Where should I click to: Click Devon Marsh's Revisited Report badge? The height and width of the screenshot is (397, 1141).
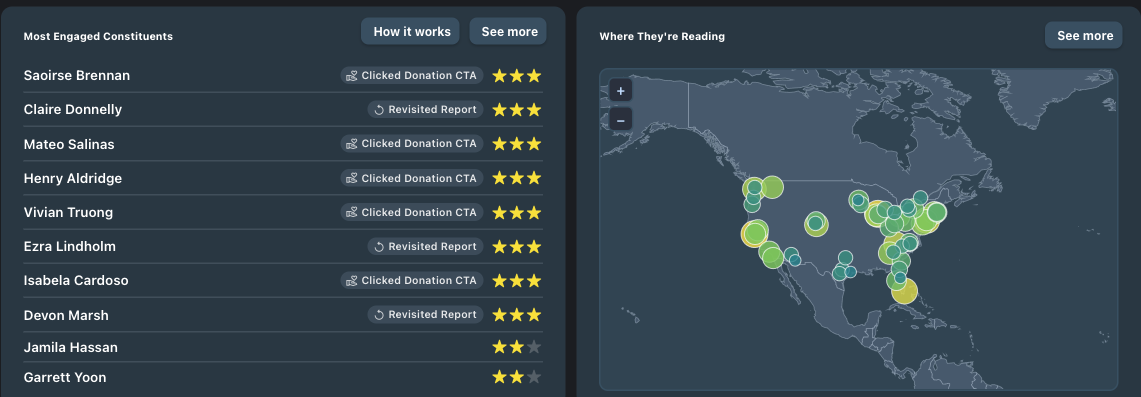425,315
